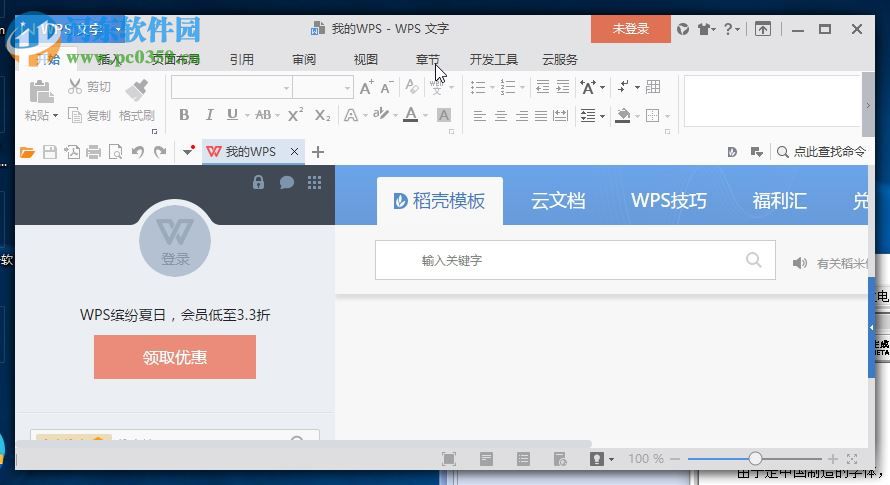Click the Redo arrow
Image resolution: width=890 pixels, height=485 pixels.
coord(160,152)
